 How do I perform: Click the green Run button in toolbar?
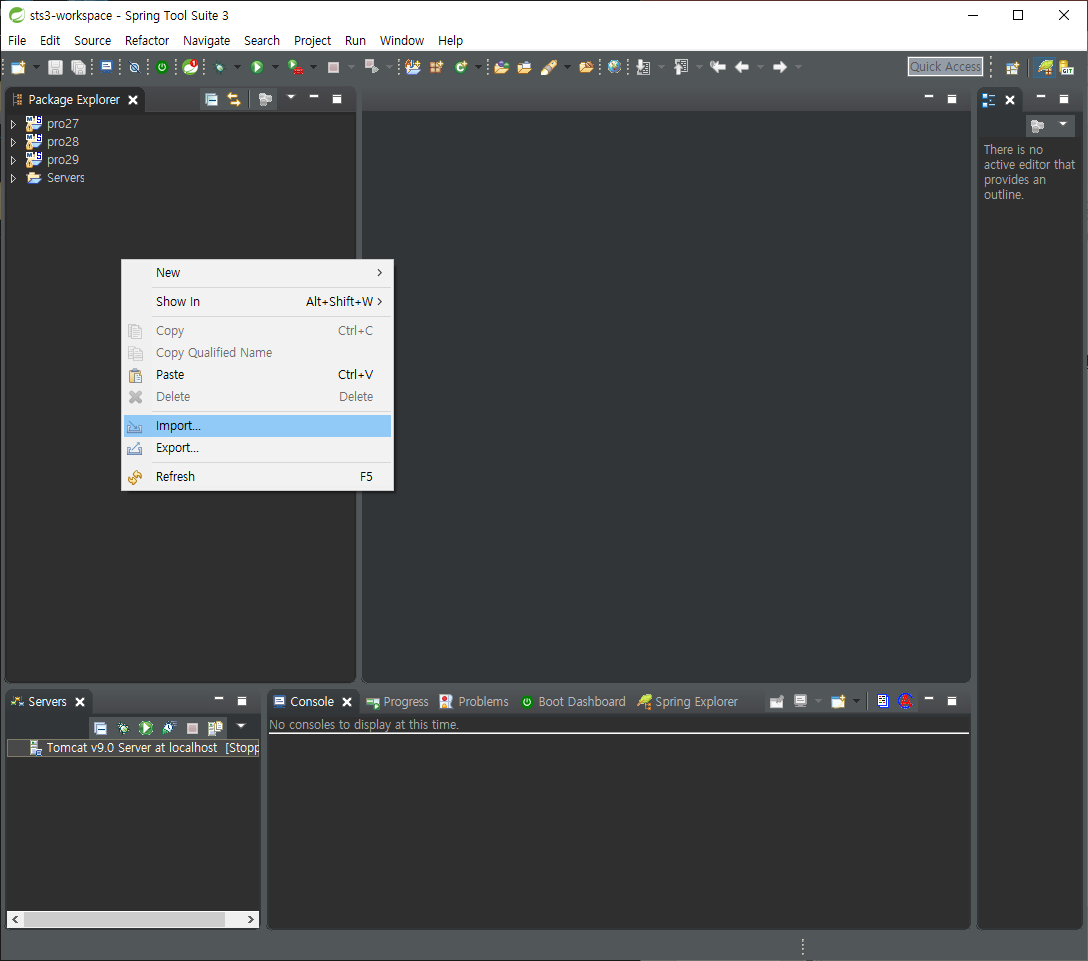(257, 67)
